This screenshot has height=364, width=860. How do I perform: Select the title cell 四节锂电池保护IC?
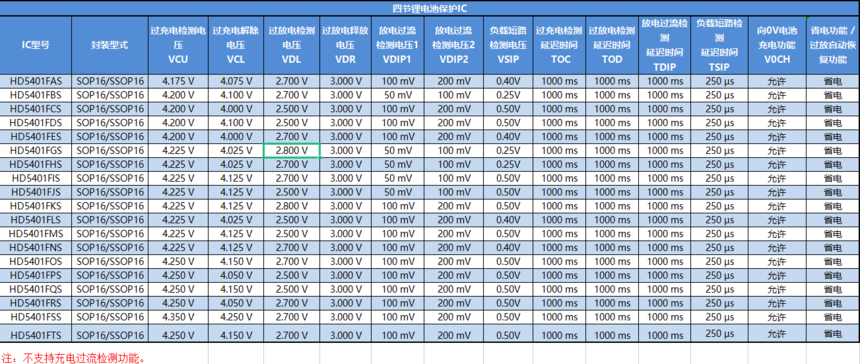point(430,8)
